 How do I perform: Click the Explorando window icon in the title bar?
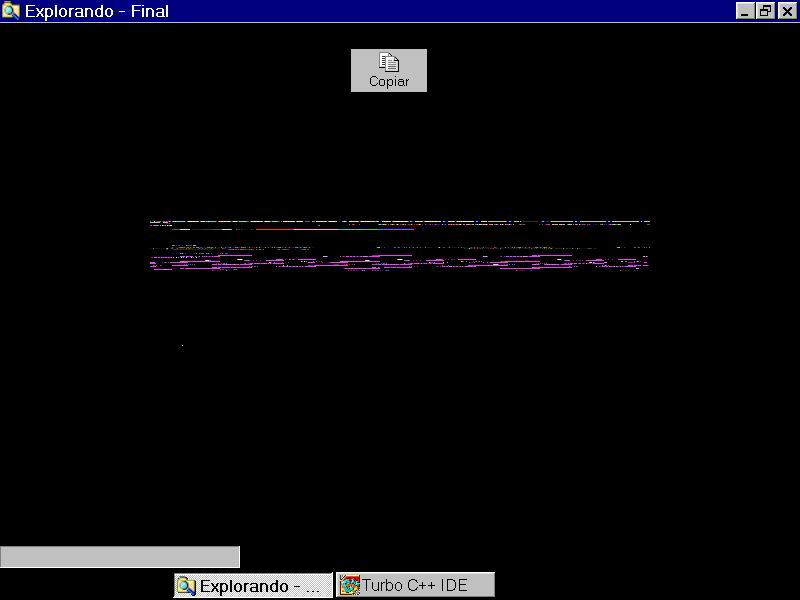tap(10, 11)
